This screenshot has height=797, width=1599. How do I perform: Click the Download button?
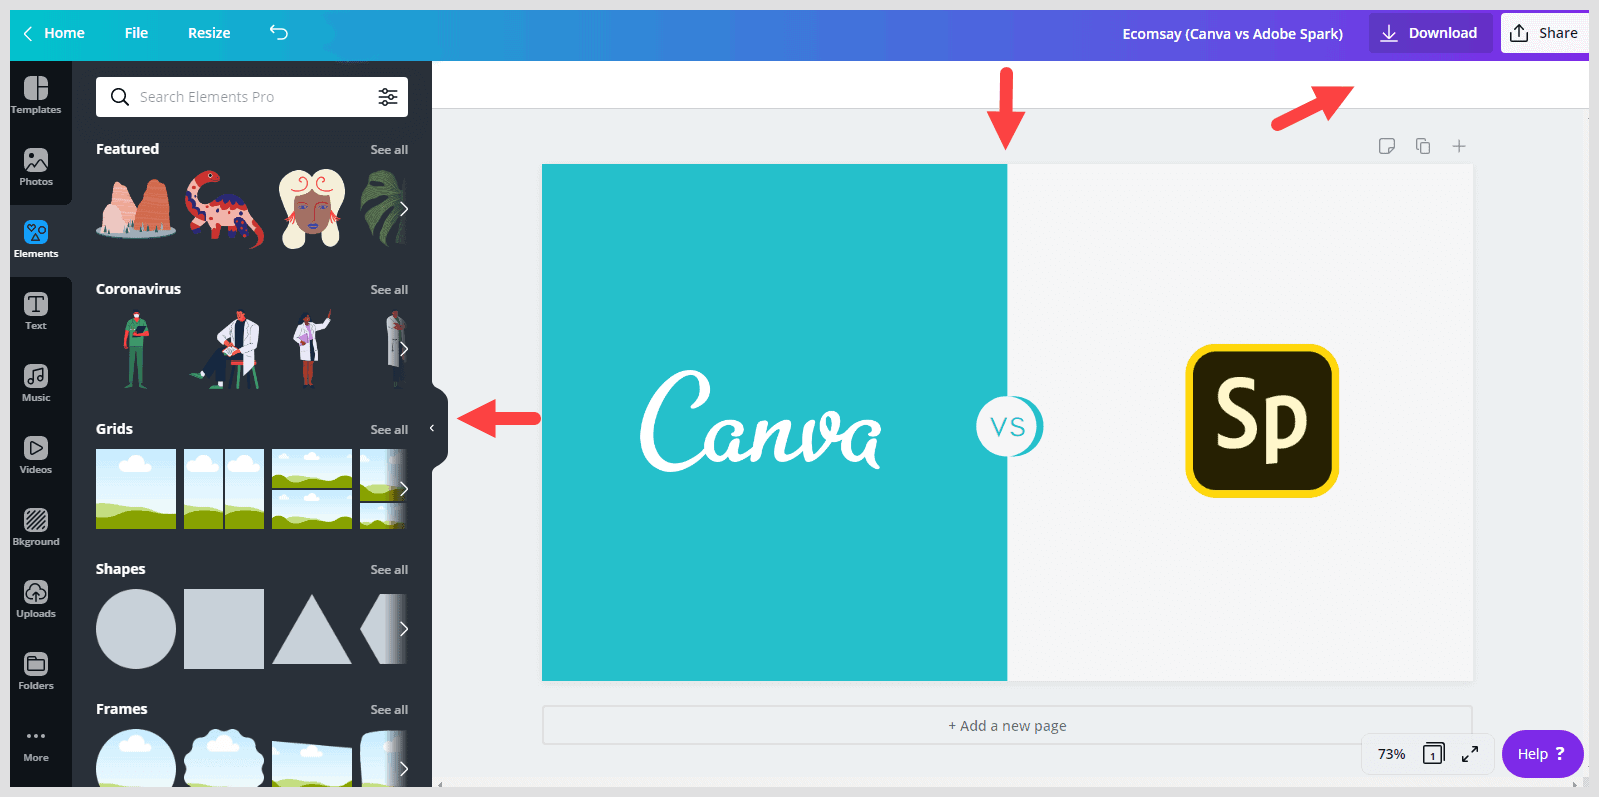coord(1430,33)
